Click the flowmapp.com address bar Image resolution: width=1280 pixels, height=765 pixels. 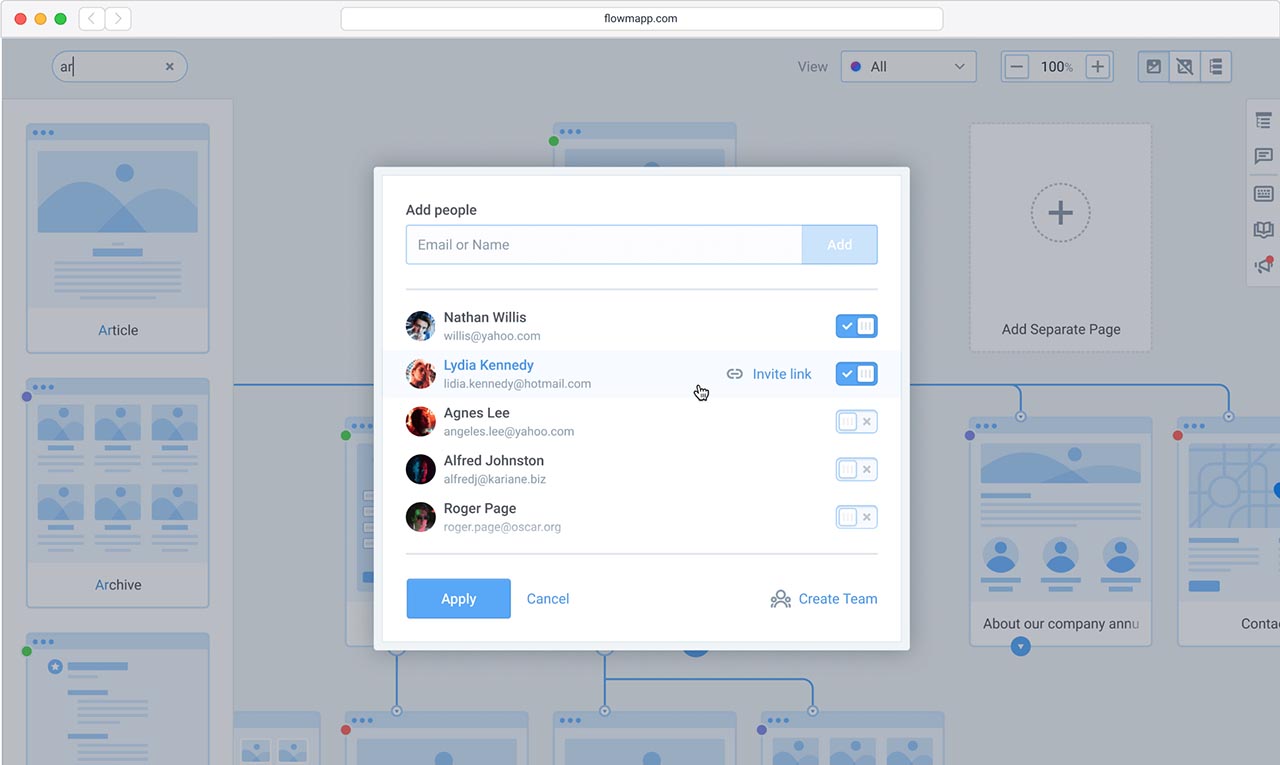click(642, 18)
